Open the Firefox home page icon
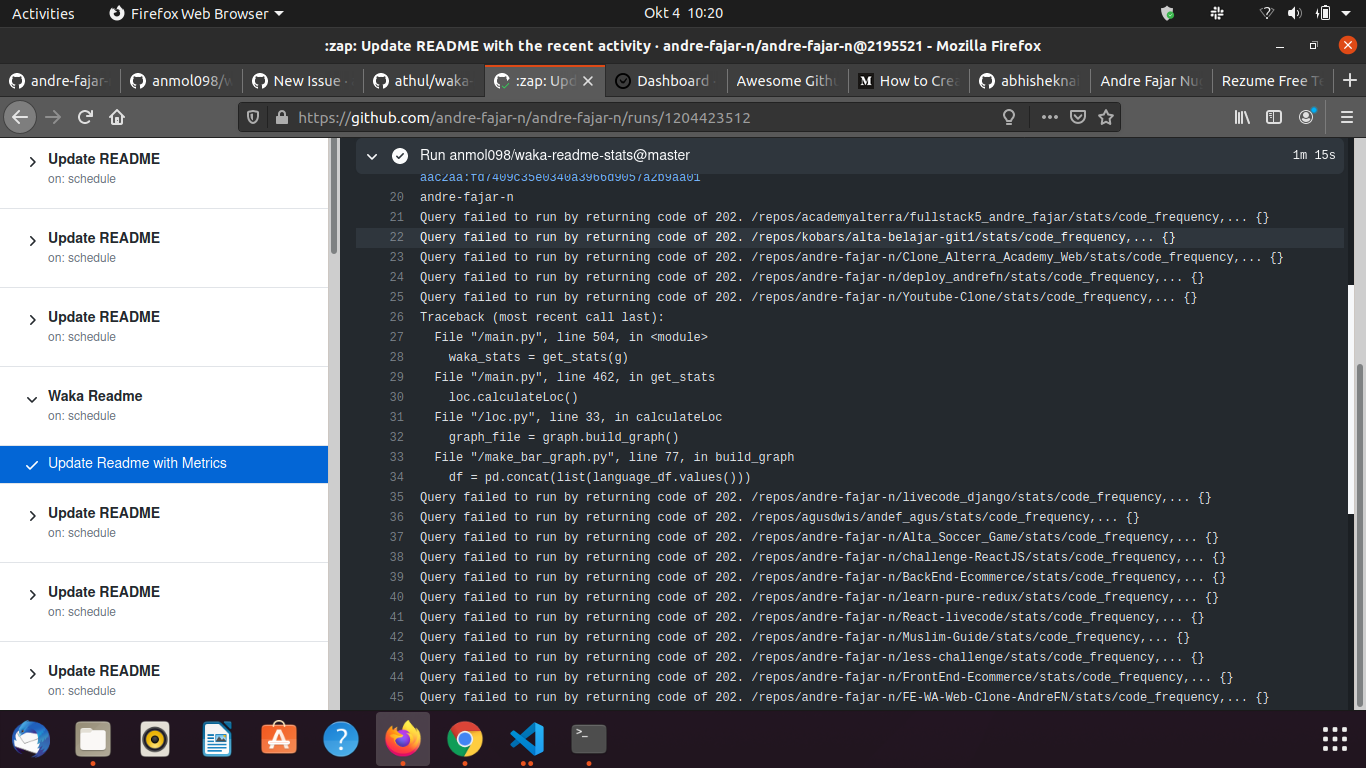The height and width of the screenshot is (768, 1366). tap(117, 117)
